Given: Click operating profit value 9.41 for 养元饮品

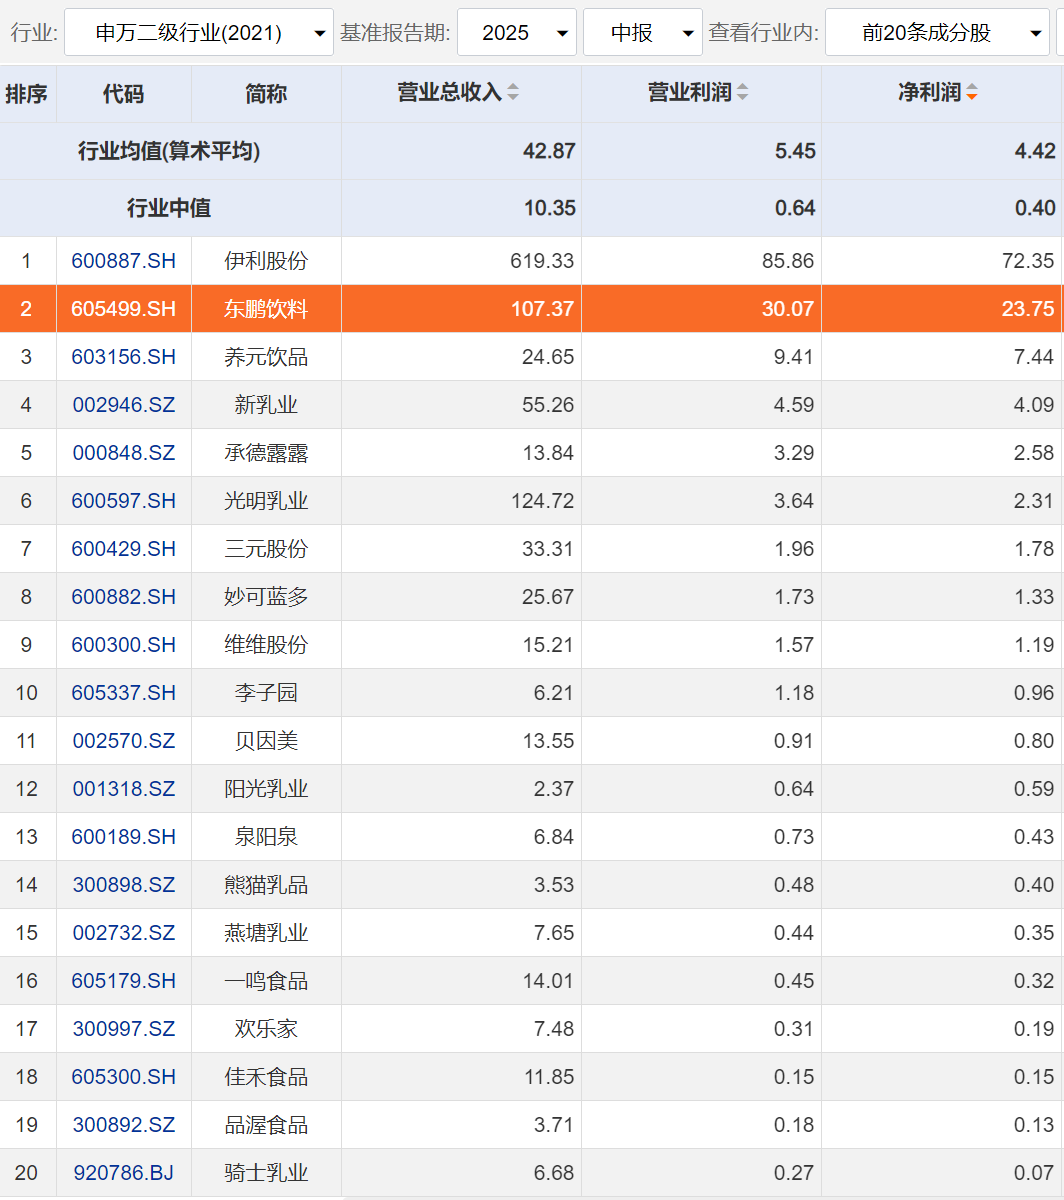Looking at the screenshot, I should click(x=794, y=357).
